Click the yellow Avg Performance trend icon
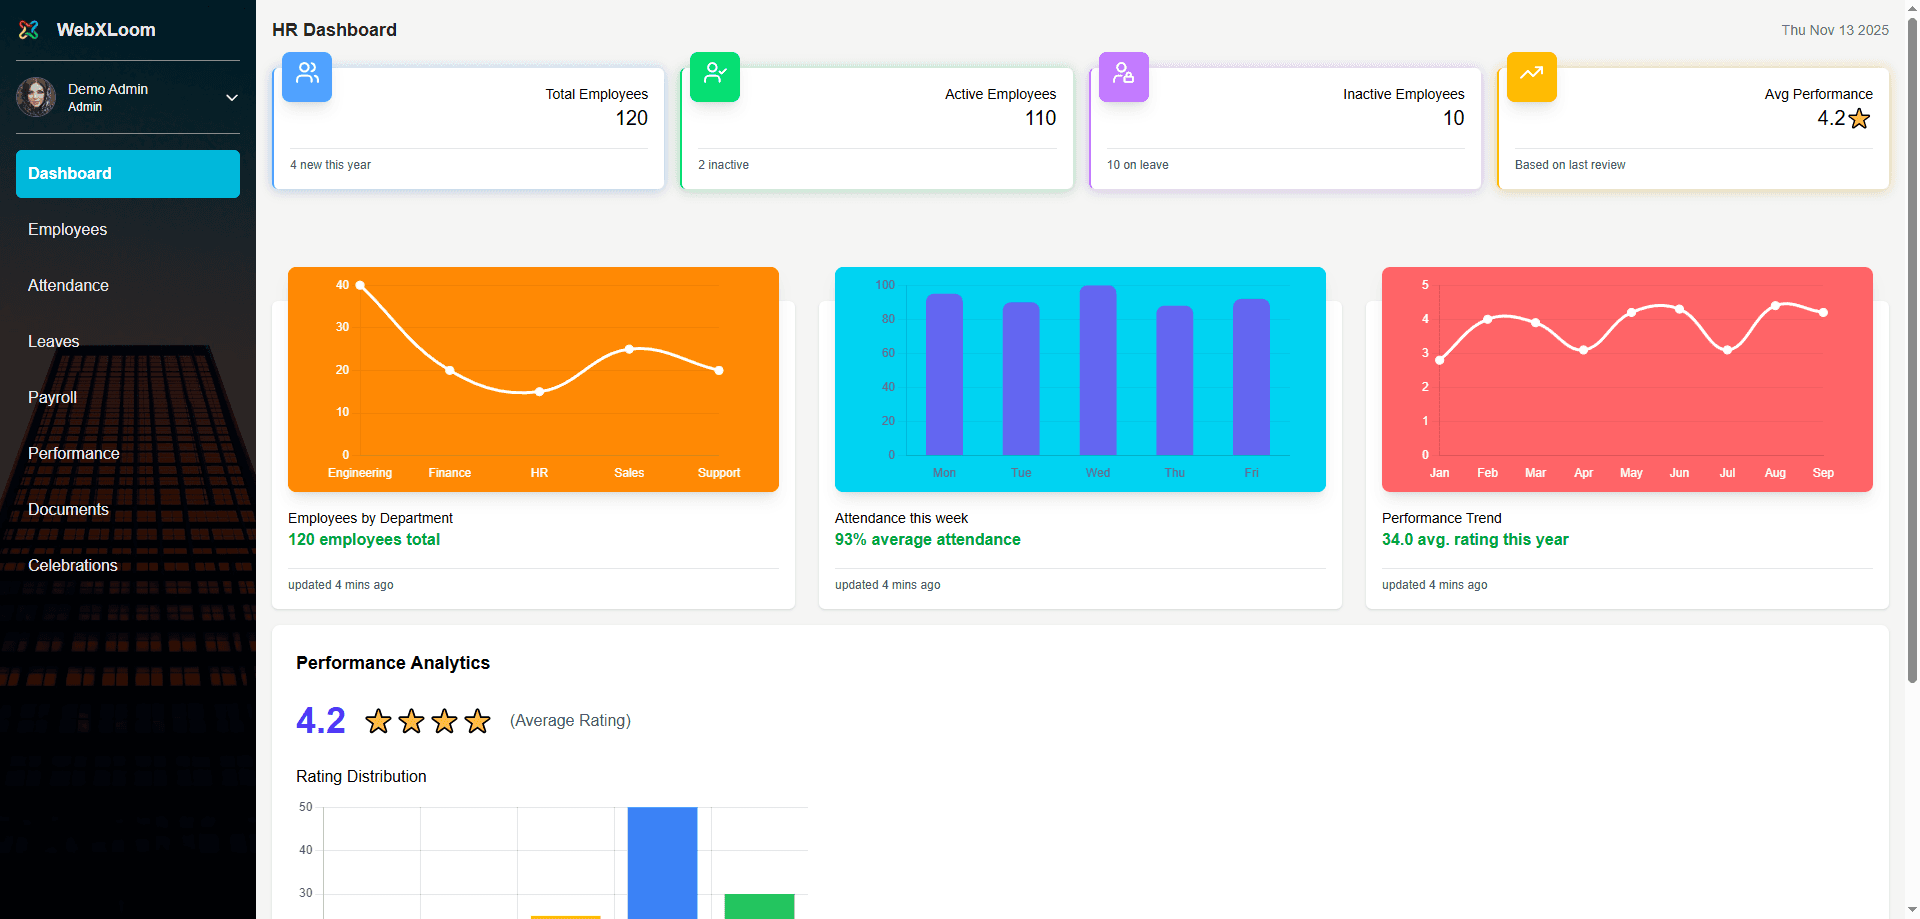 [x=1531, y=76]
